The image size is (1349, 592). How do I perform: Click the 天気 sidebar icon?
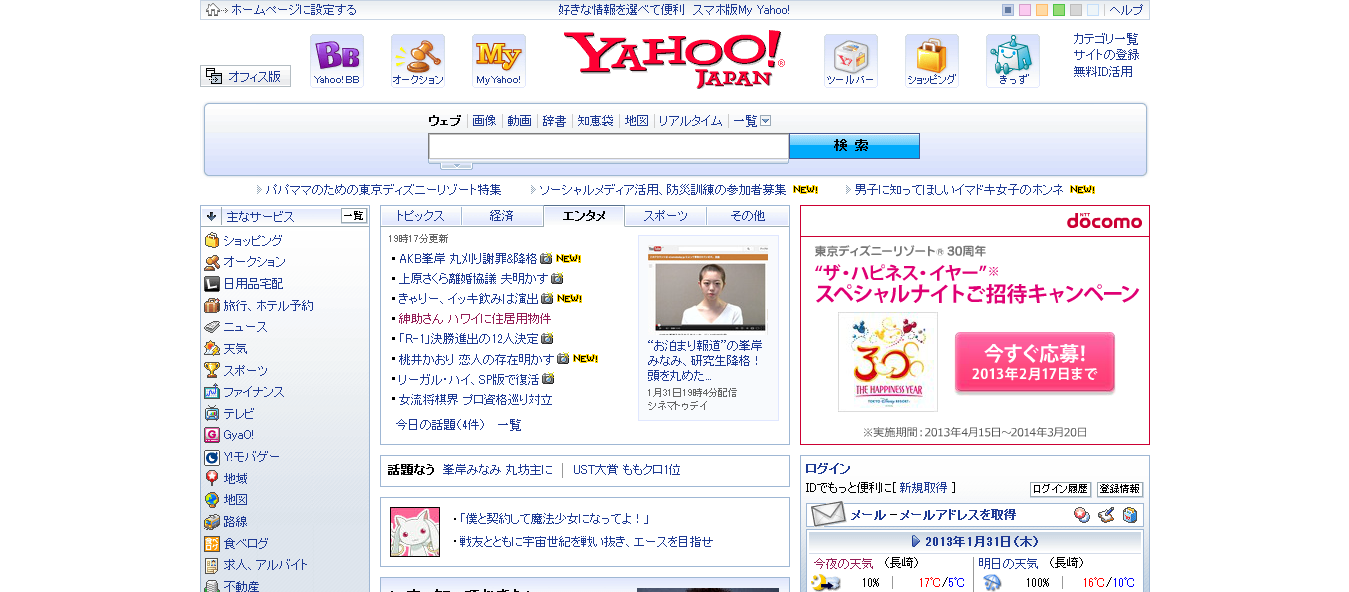click(x=212, y=348)
